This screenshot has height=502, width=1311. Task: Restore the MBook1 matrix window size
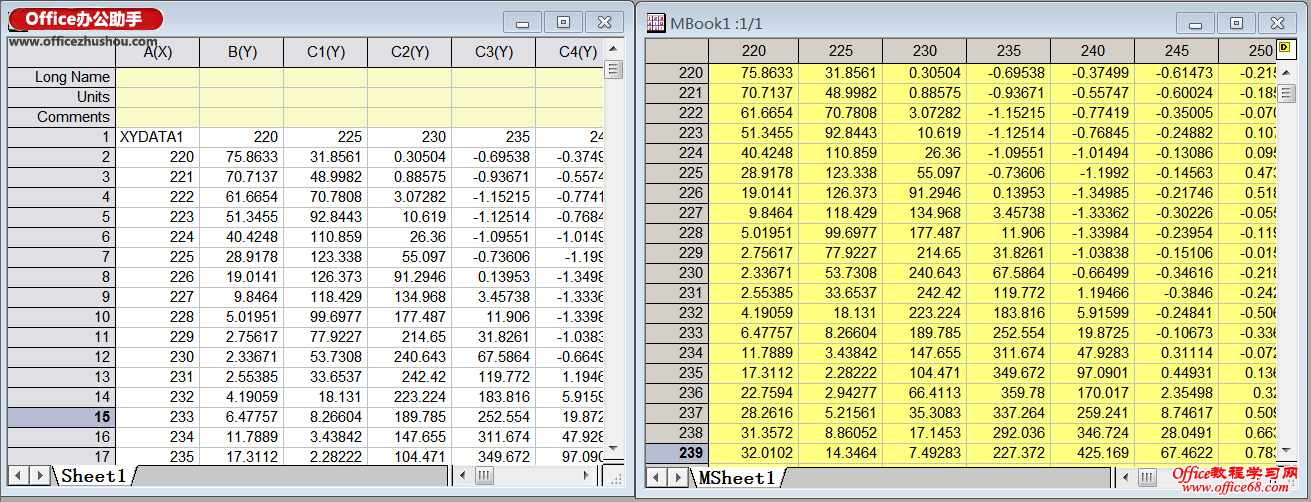click(1236, 23)
